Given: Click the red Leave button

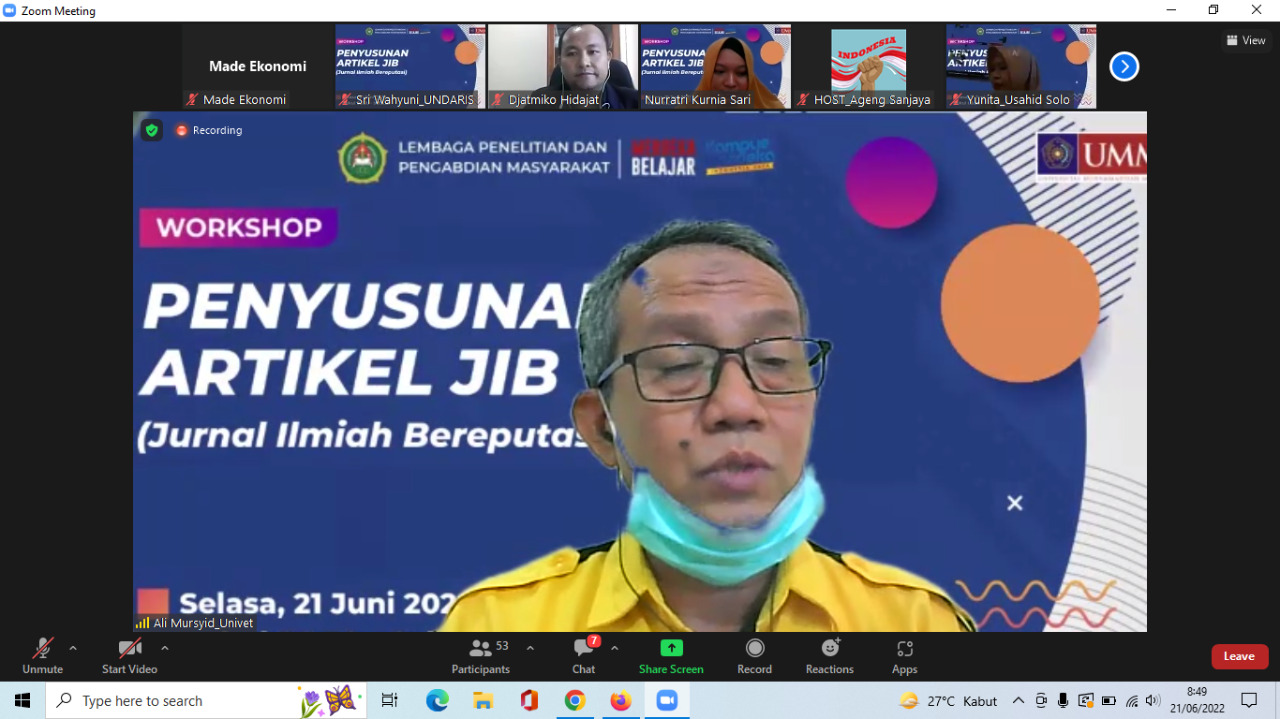Looking at the screenshot, I should [1239, 657].
